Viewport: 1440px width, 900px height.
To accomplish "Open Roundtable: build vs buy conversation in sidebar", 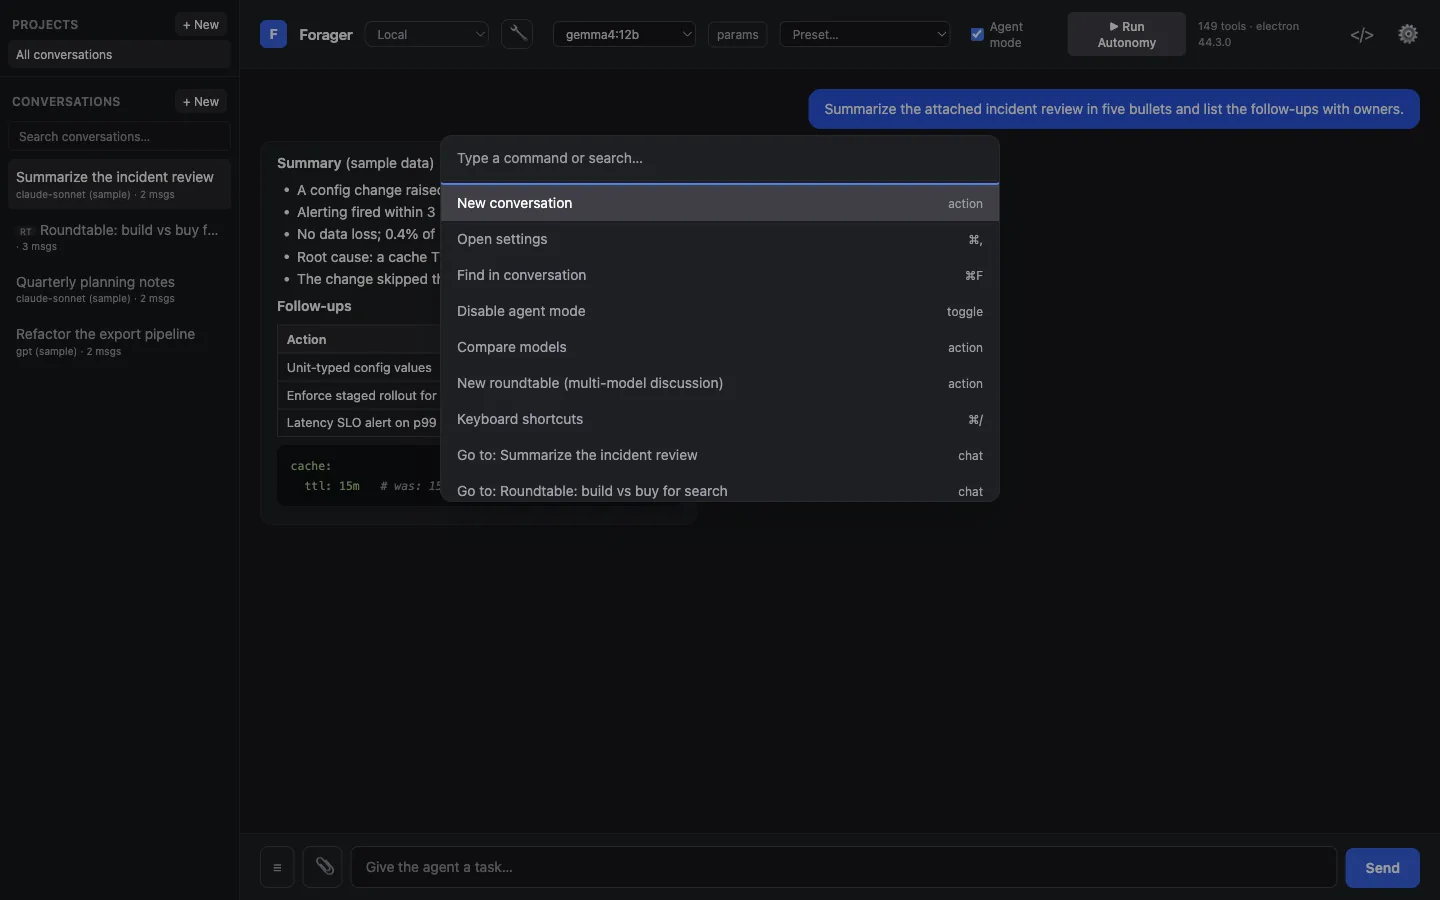I will click(119, 237).
